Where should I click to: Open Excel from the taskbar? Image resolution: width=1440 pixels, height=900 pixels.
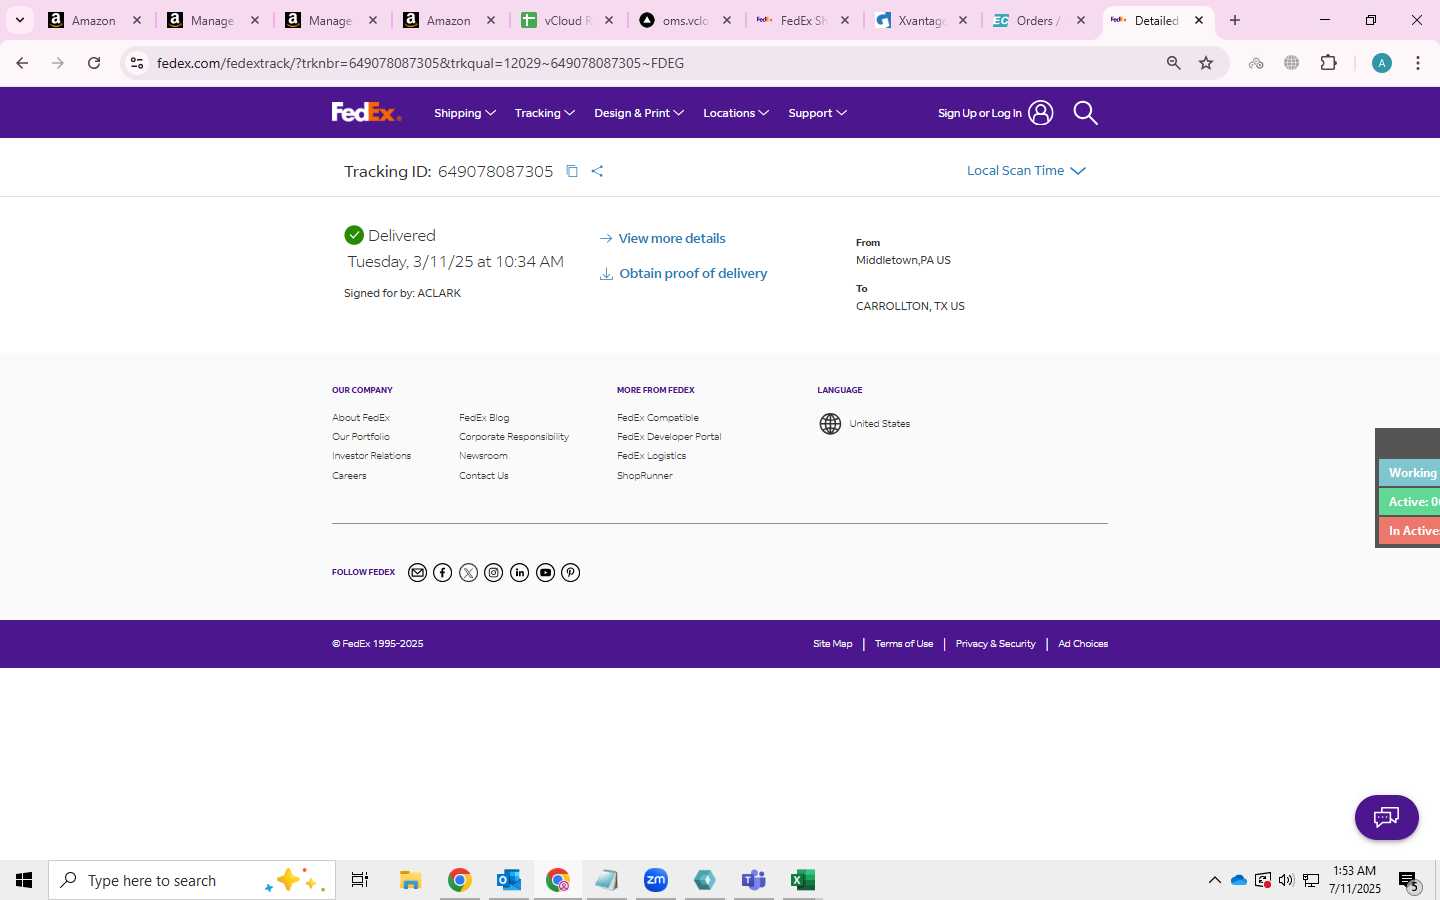tap(803, 880)
